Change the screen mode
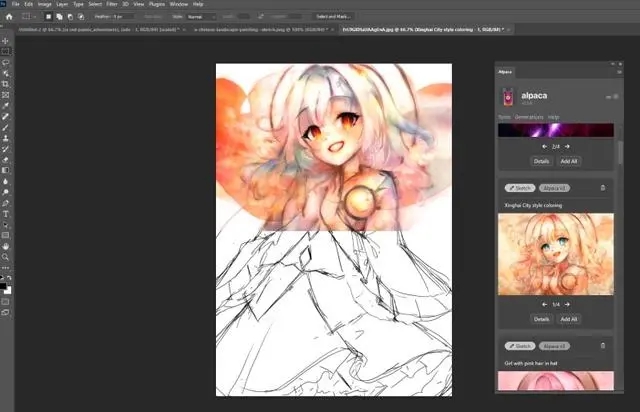640x412 pixels. pyautogui.click(x=5, y=312)
